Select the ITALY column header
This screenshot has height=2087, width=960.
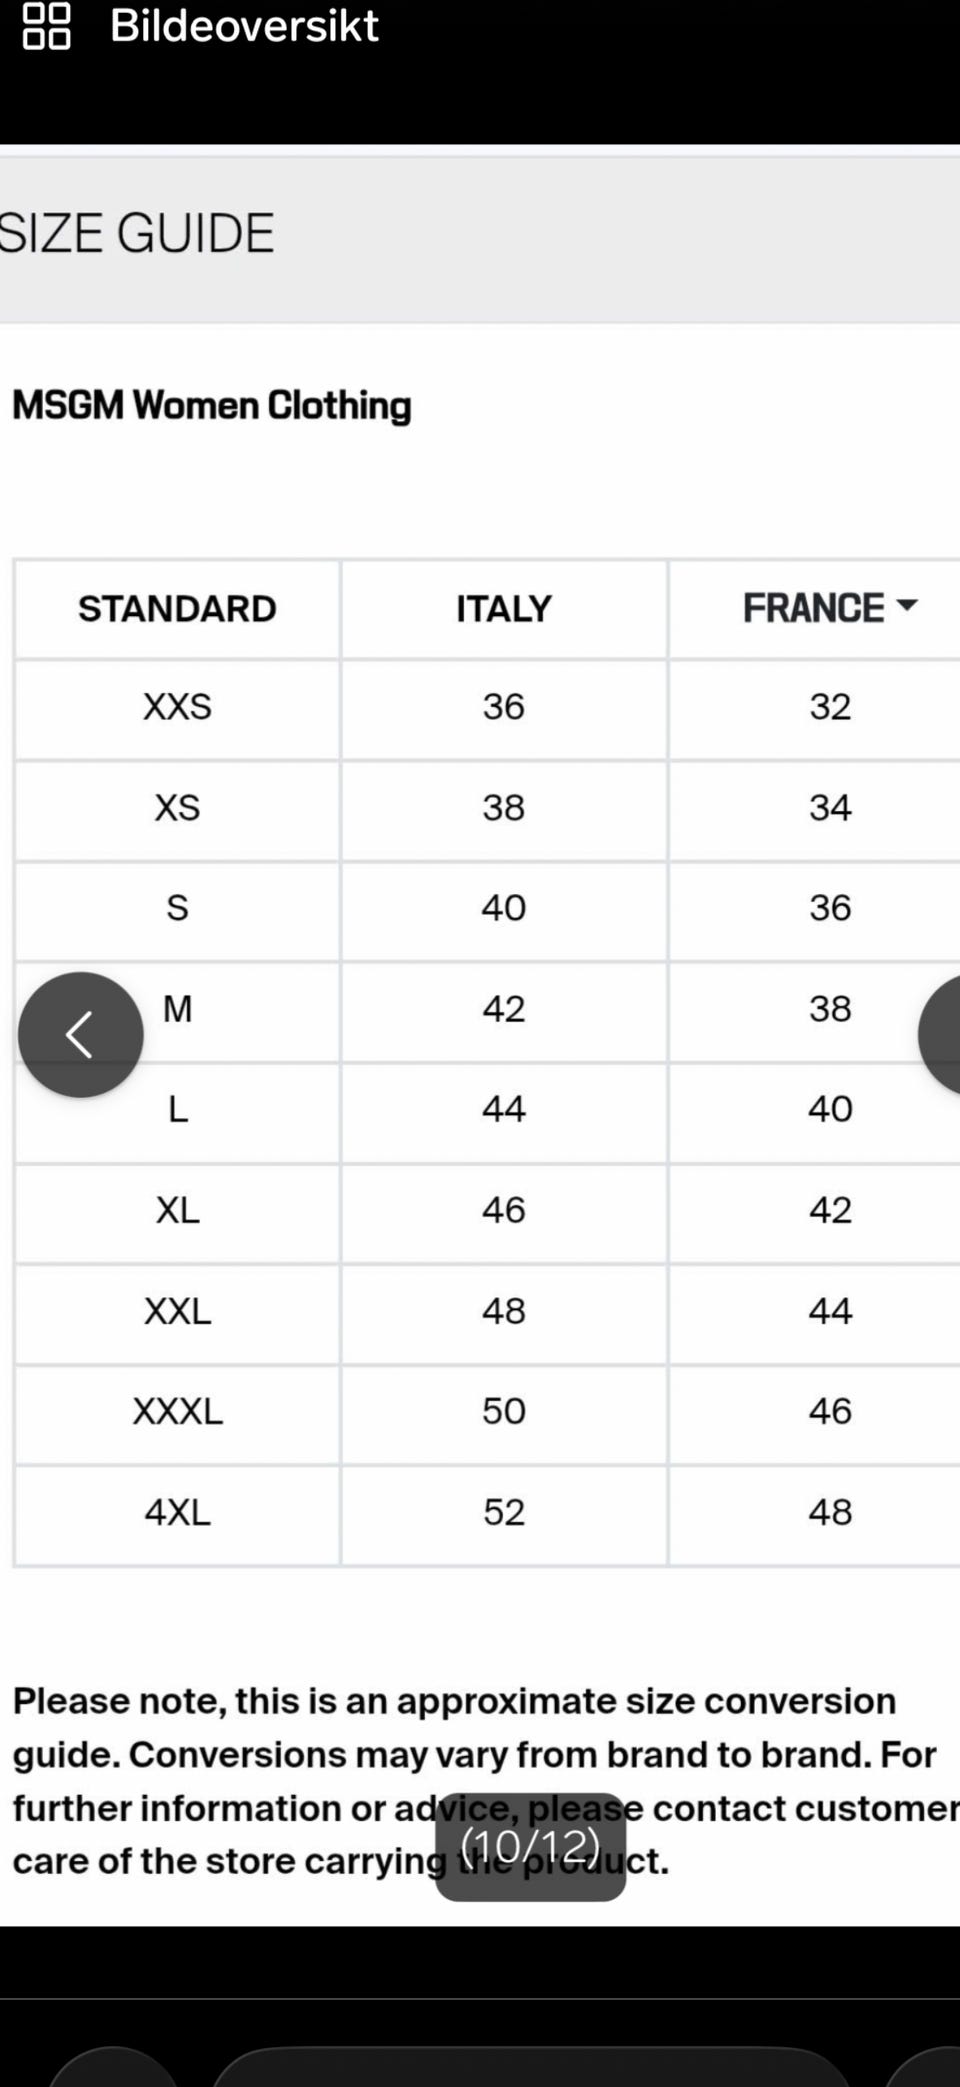click(x=504, y=609)
